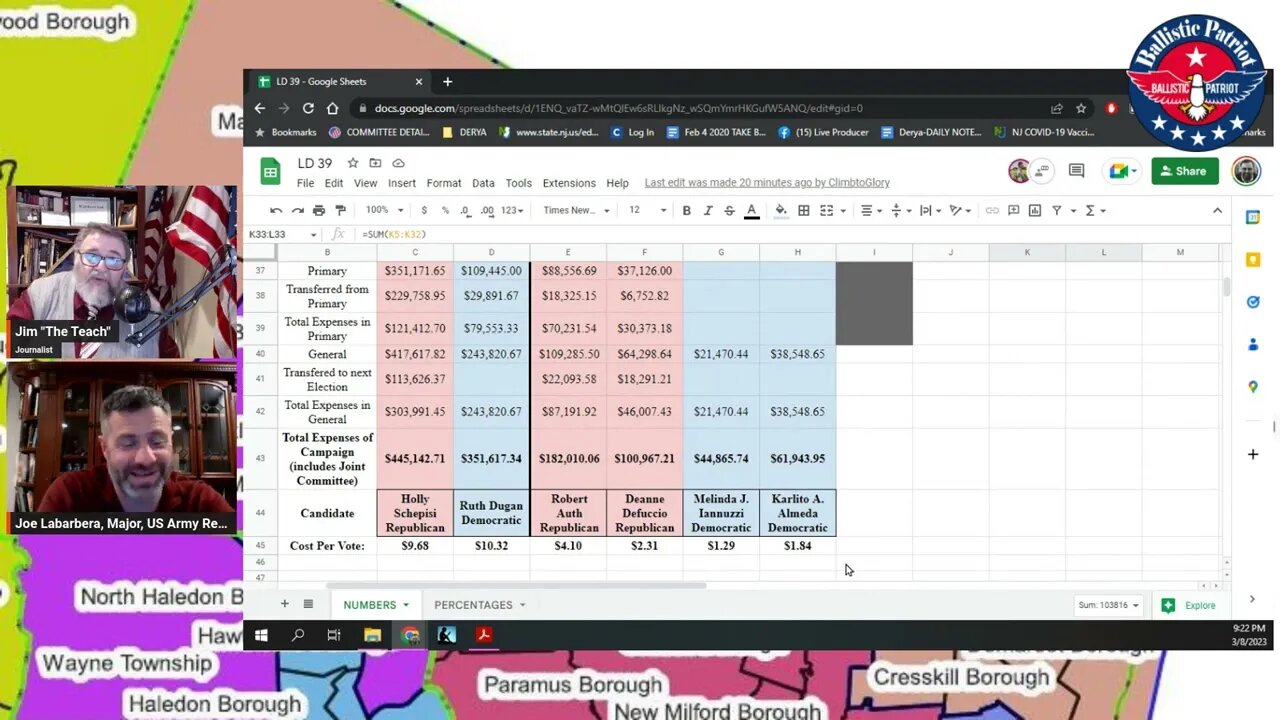The width and height of the screenshot is (1280, 720).
Task: Open the comment history icon
Action: click(x=1076, y=171)
